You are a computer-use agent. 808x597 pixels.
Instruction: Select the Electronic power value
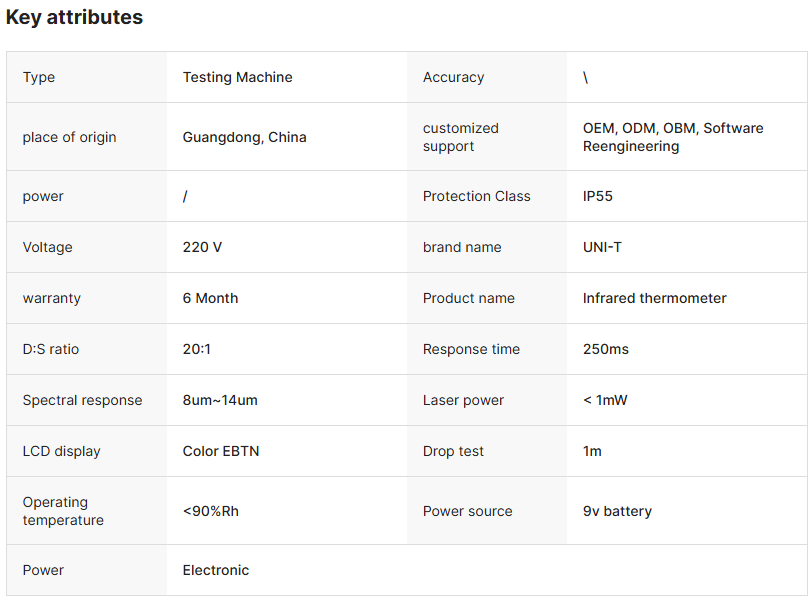(216, 570)
